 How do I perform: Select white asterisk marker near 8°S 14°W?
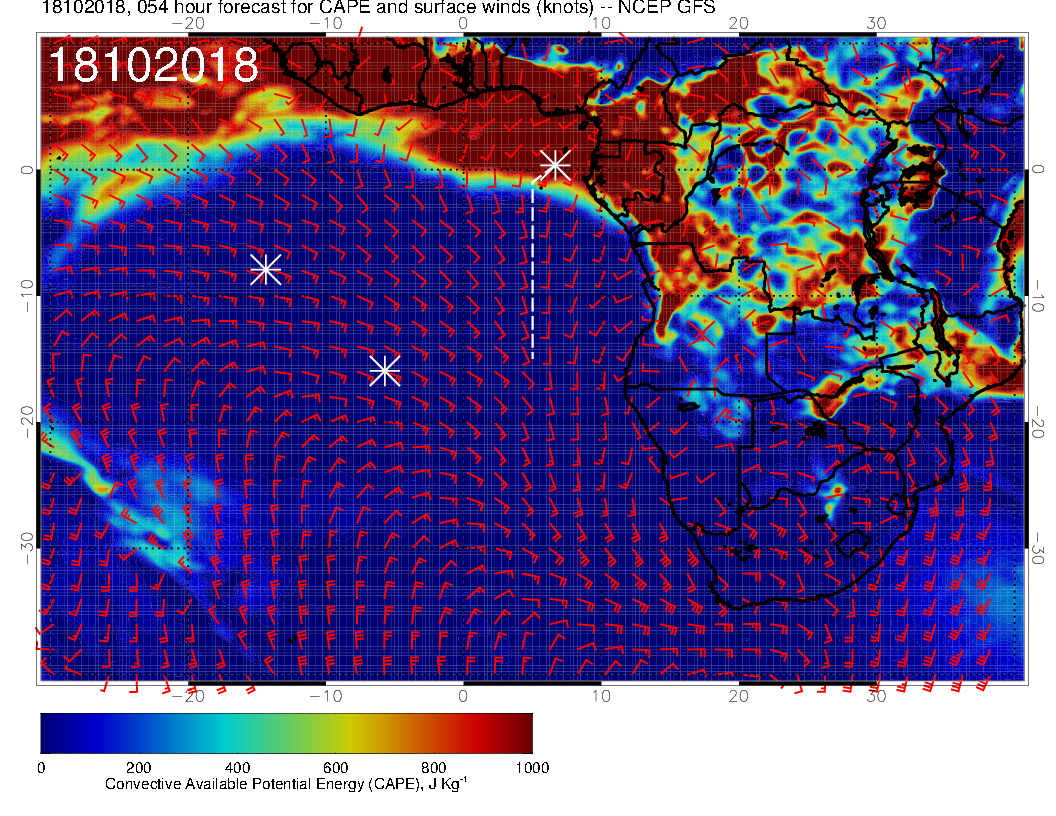coord(265,269)
